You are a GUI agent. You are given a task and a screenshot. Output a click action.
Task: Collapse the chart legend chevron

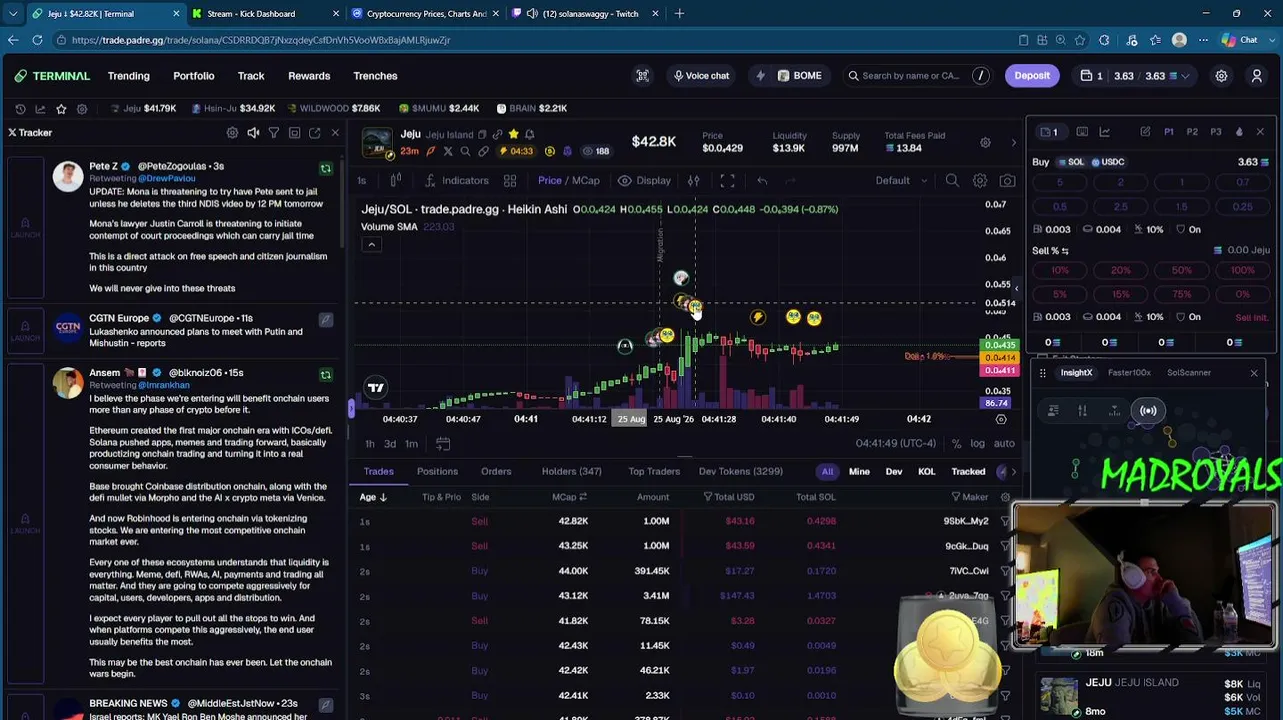(x=371, y=245)
